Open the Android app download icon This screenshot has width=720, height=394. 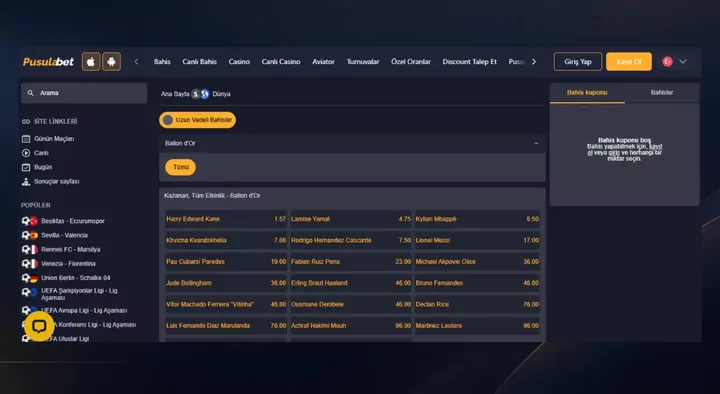(x=112, y=62)
